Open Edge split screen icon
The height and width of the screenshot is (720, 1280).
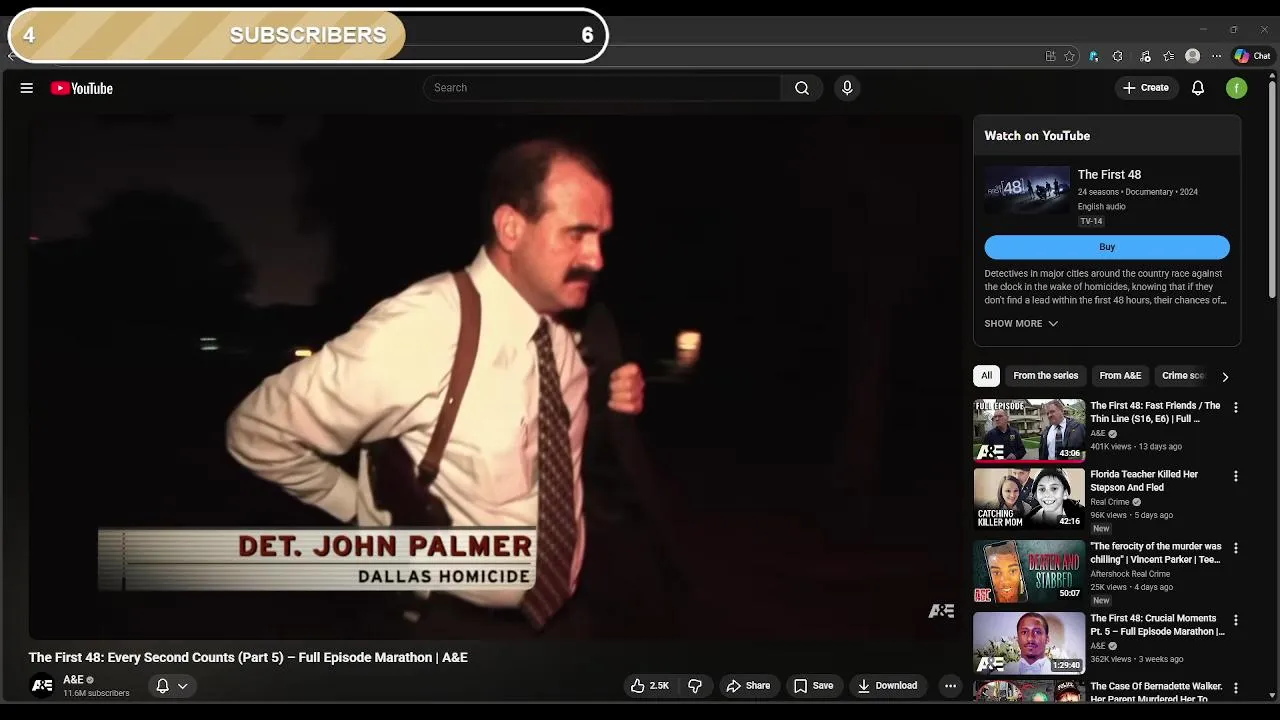pyautogui.click(x=1050, y=56)
